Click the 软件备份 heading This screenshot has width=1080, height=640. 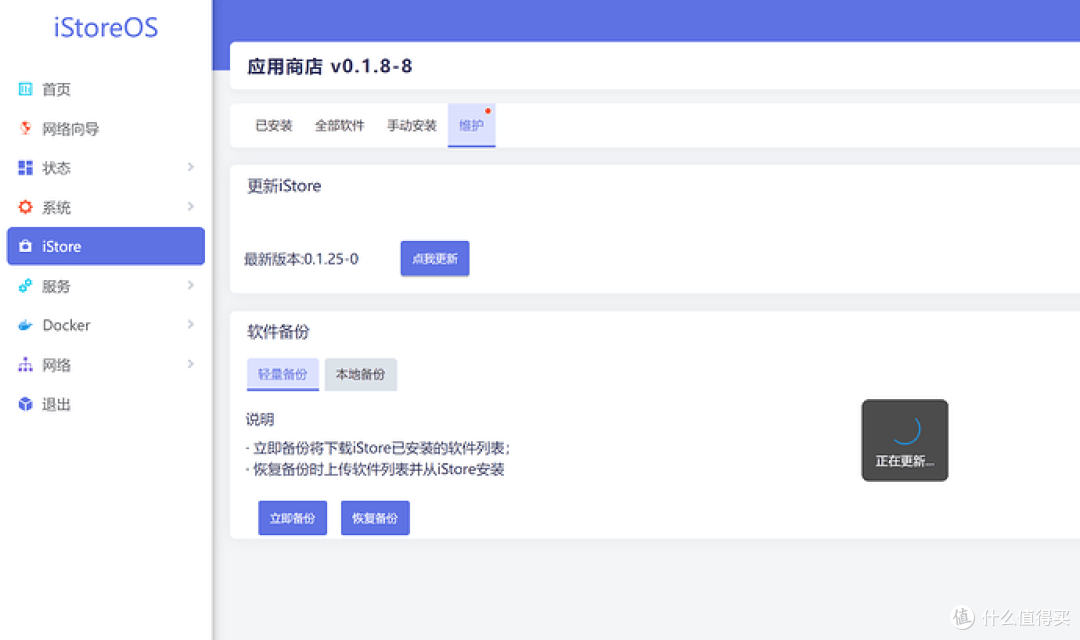click(278, 332)
